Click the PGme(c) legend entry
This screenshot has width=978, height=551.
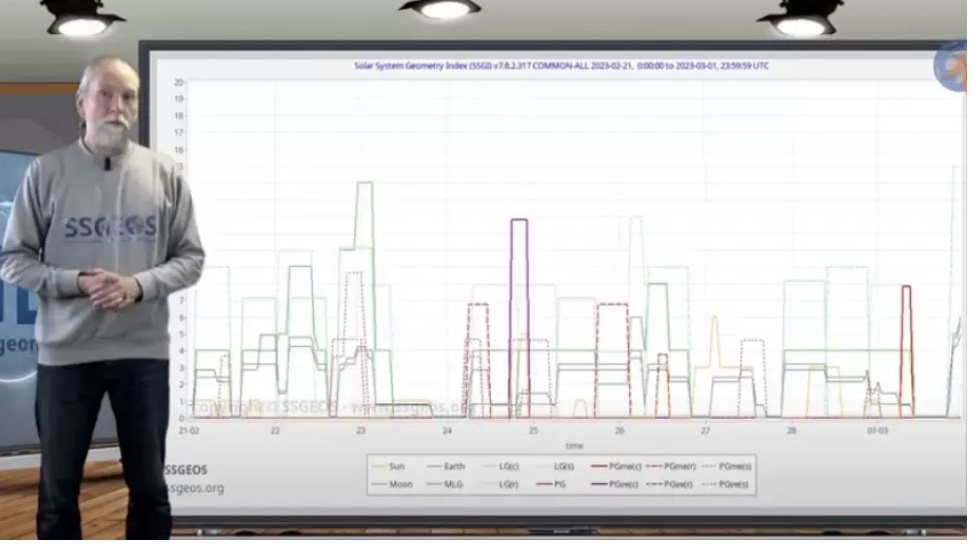tap(616, 467)
